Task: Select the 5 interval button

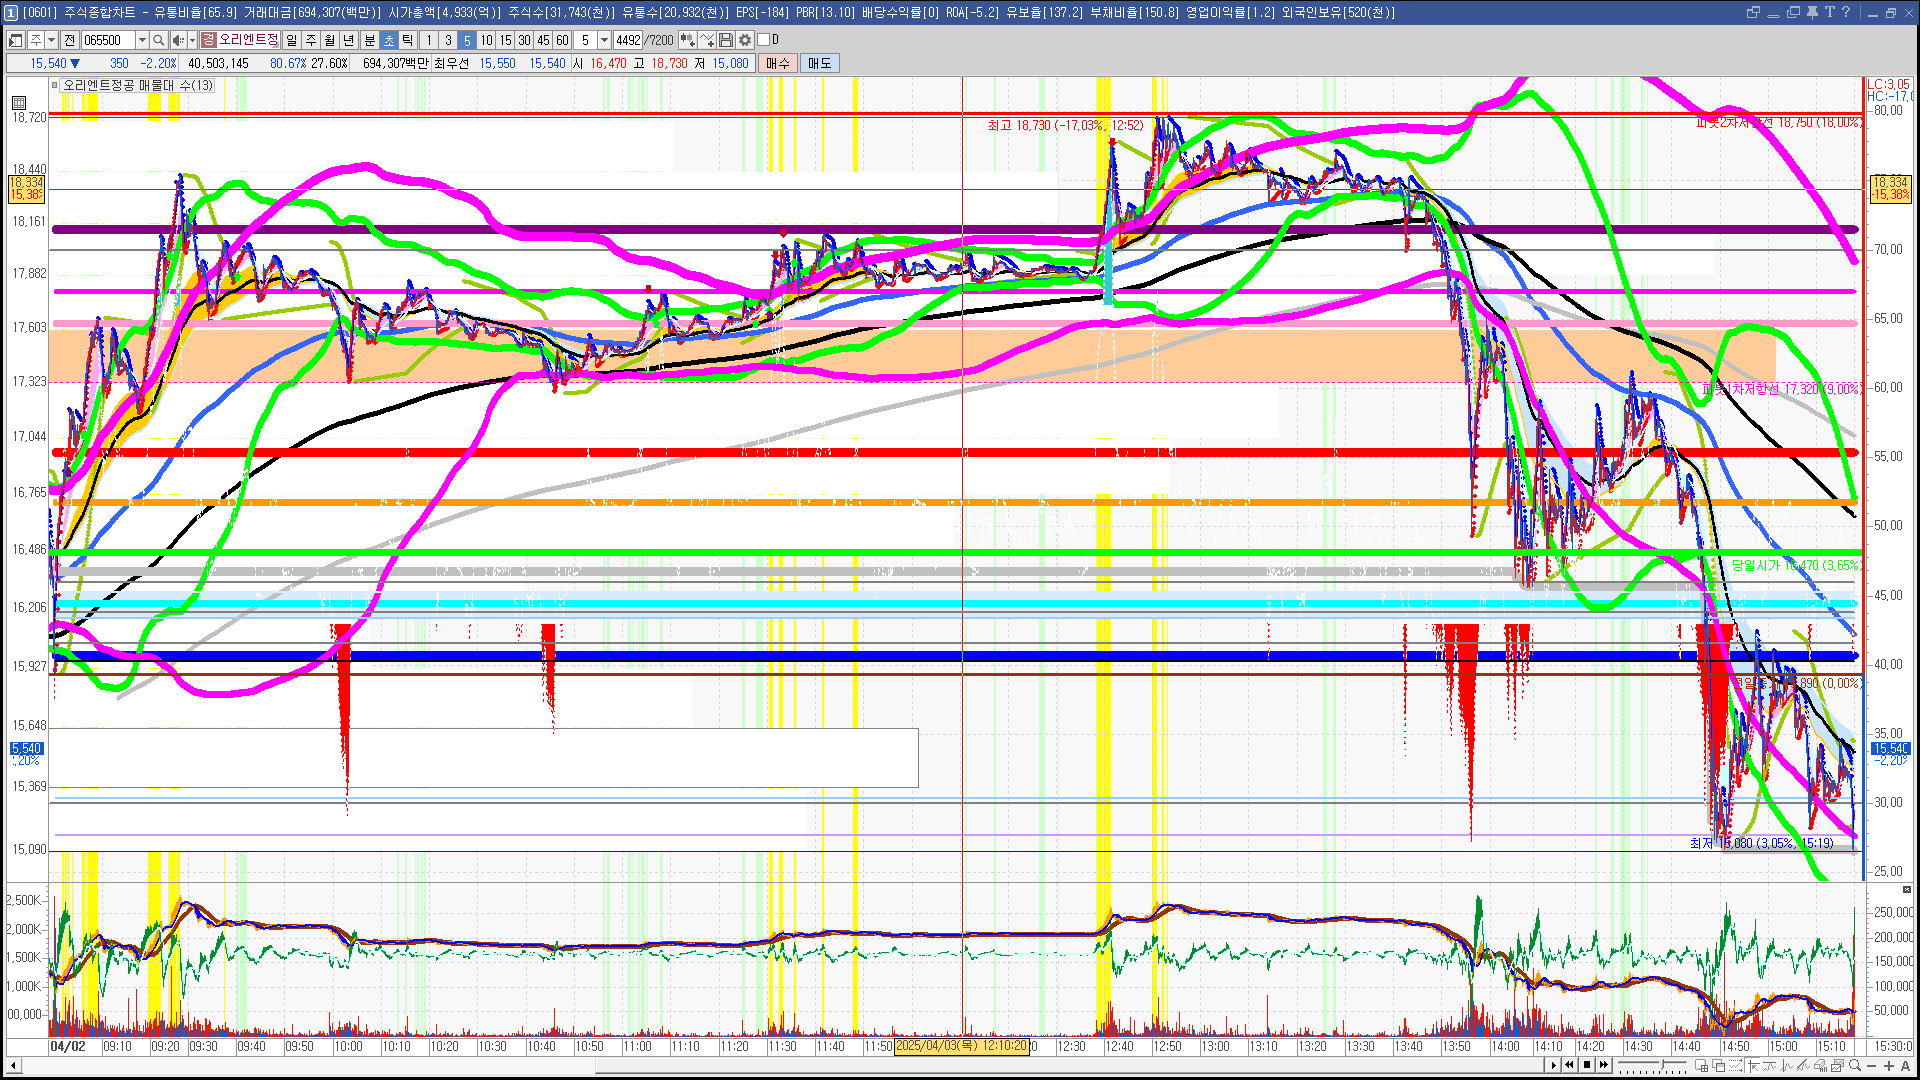Action: click(466, 40)
